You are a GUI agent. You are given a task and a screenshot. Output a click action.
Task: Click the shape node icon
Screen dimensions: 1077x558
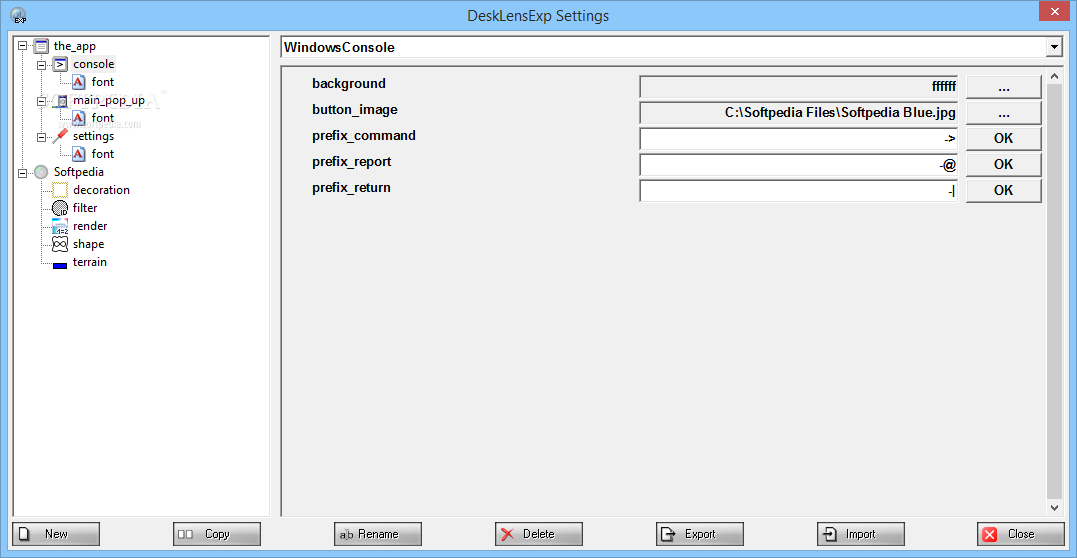pos(60,244)
